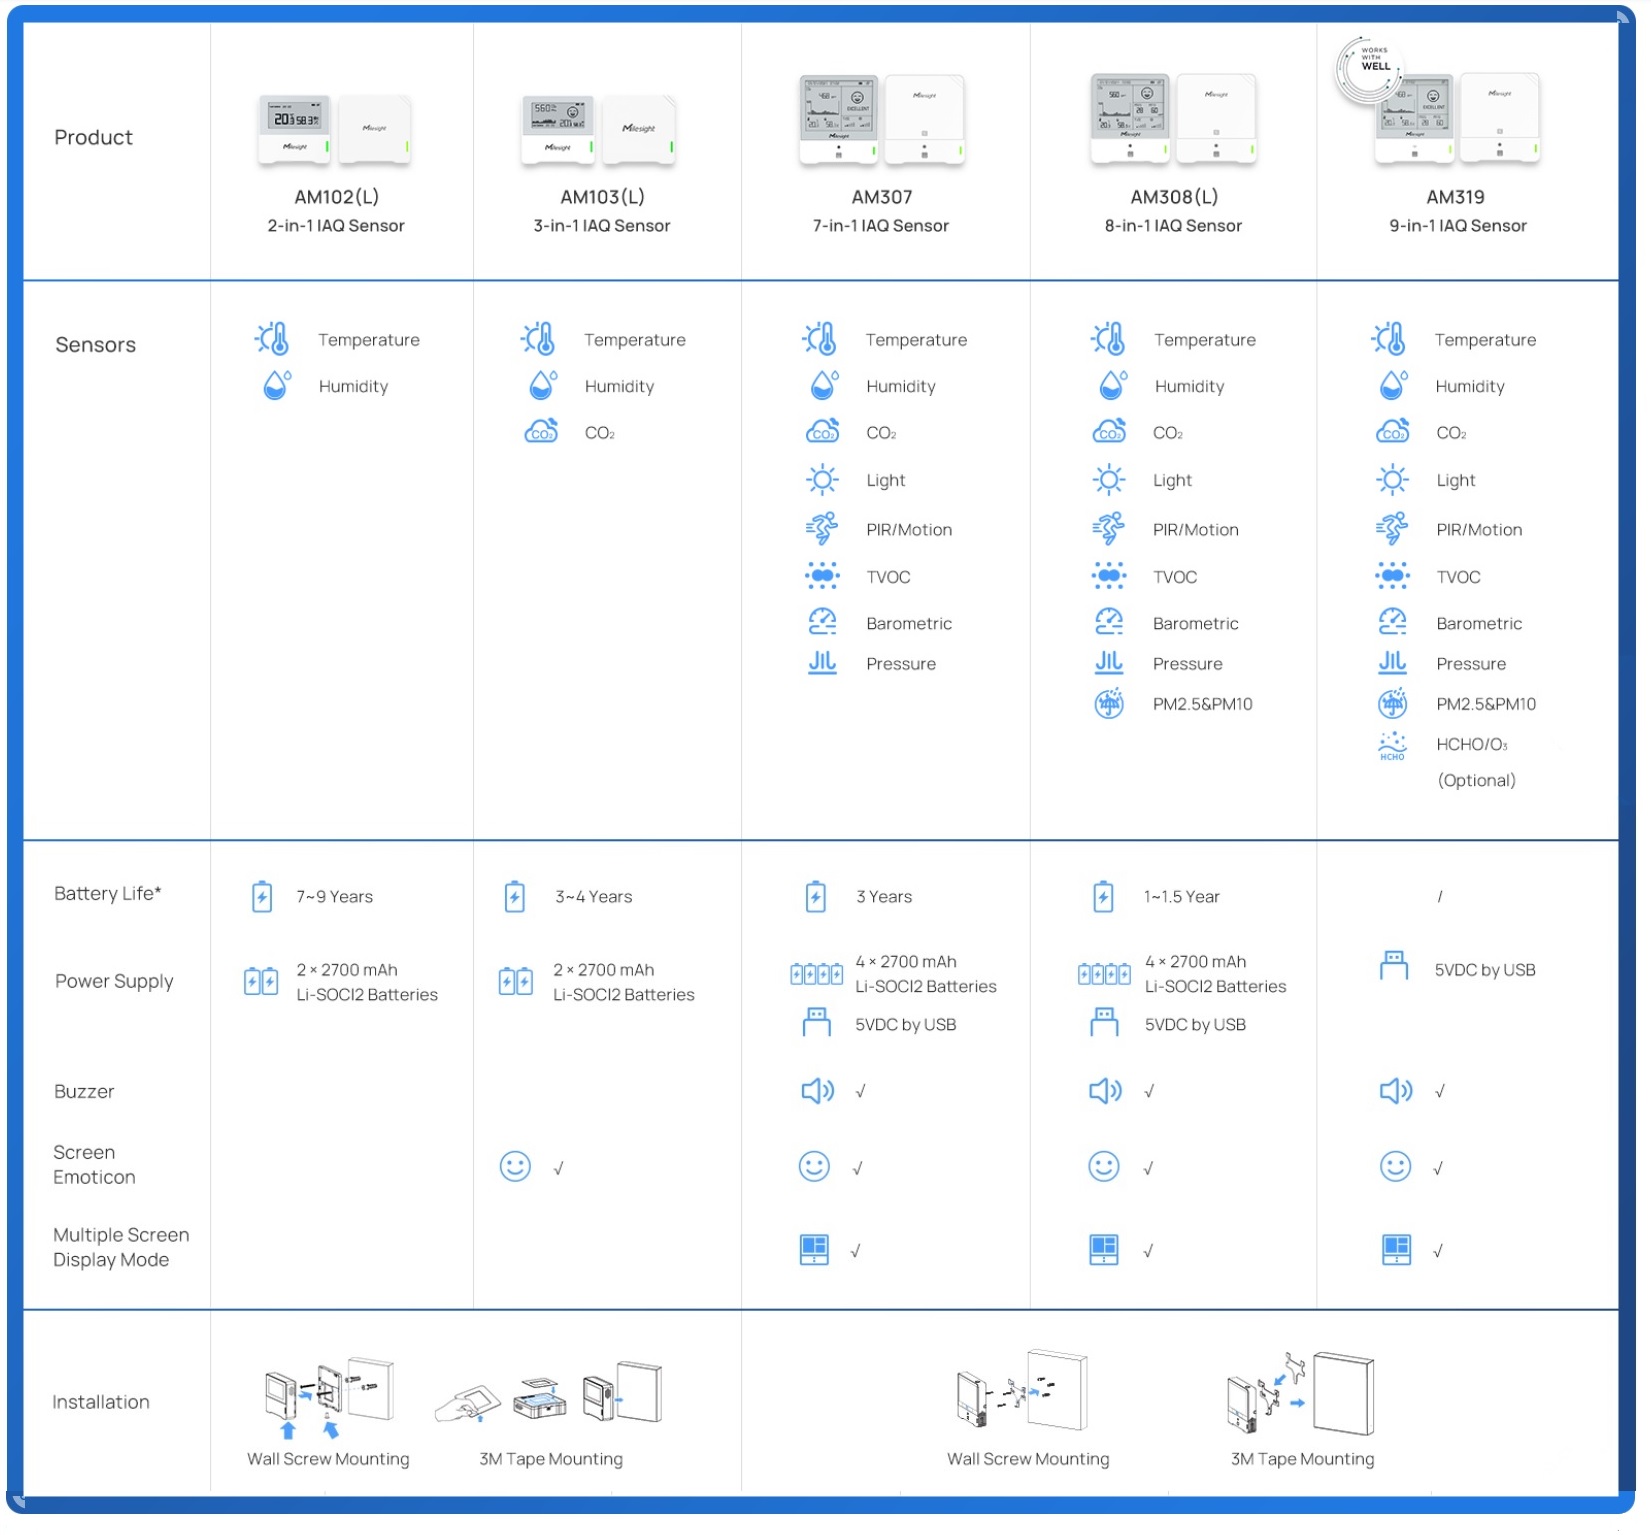Click the right Wall Screw Mounting illustration
1651x1535 pixels.
pos(1022,1391)
